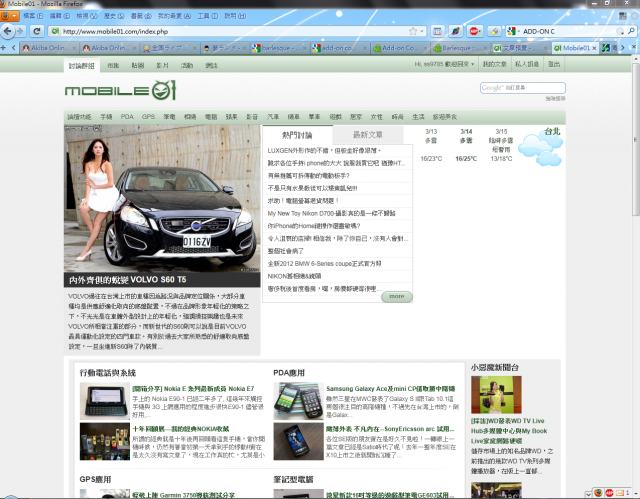This screenshot has height=499, width=640.
Task: Click in the ADD-ON C search field
Action: point(571,31)
